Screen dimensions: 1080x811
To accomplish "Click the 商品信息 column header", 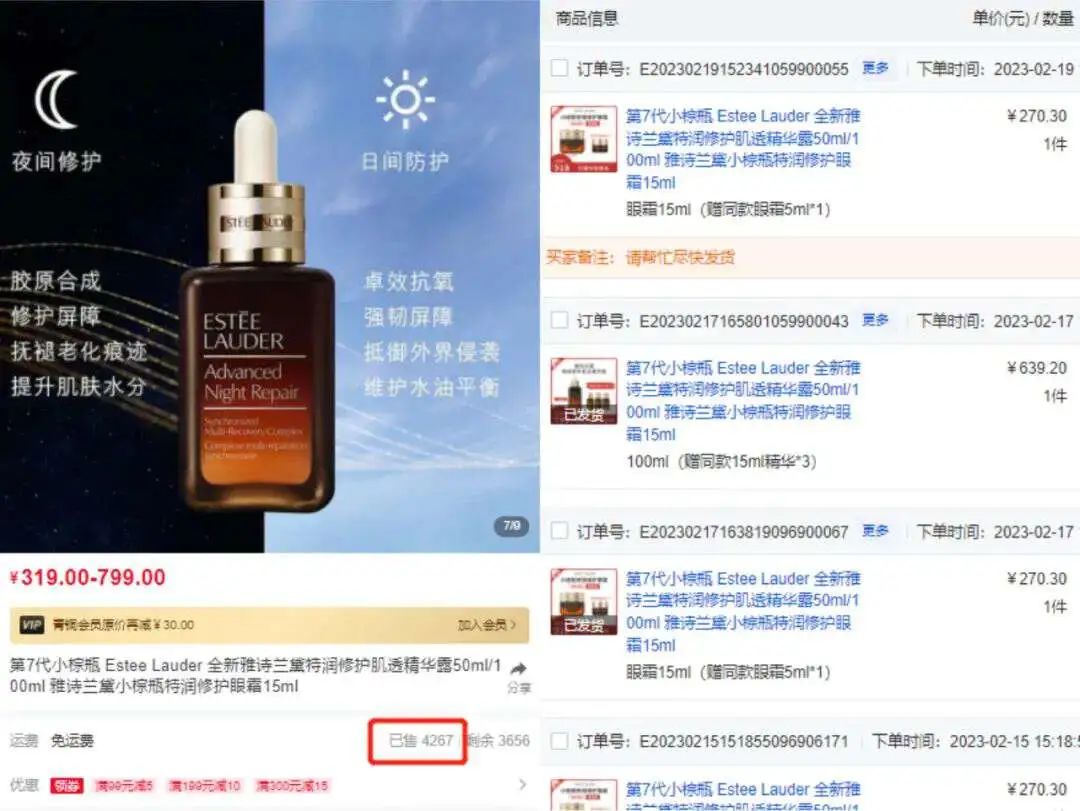I will pyautogui.click(x=587, y=19).
